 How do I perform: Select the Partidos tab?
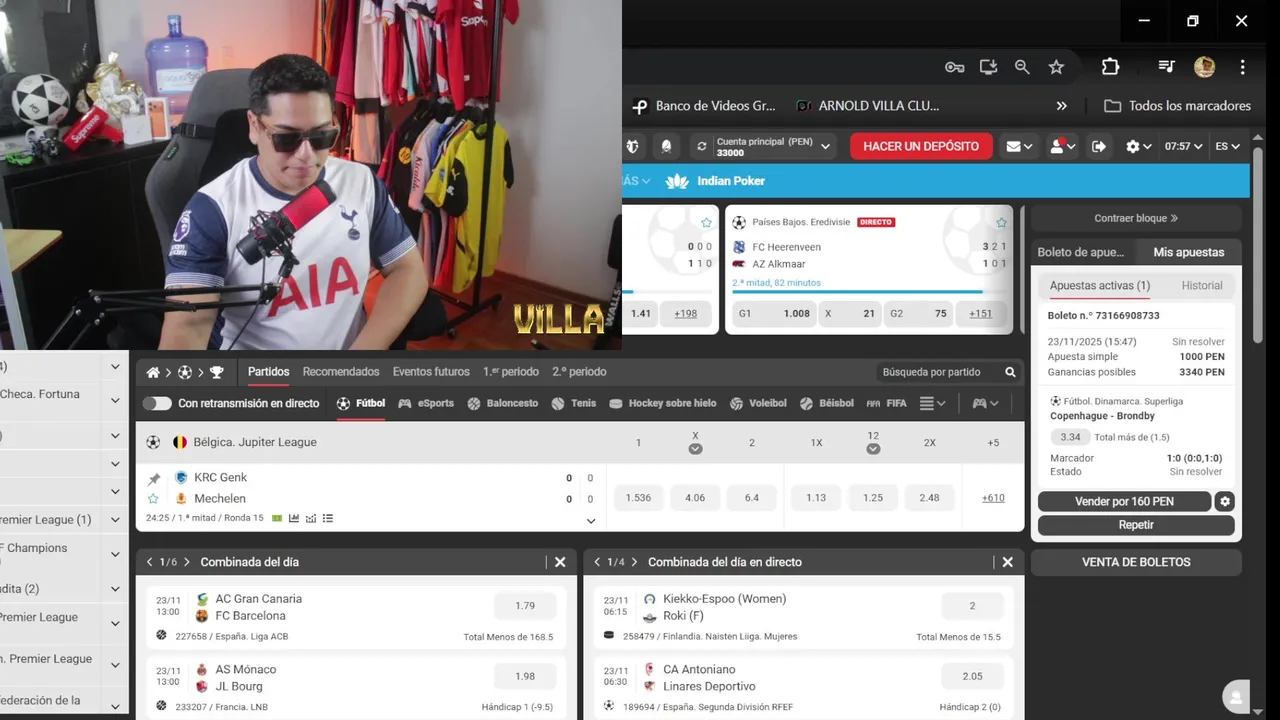(269, 372)
